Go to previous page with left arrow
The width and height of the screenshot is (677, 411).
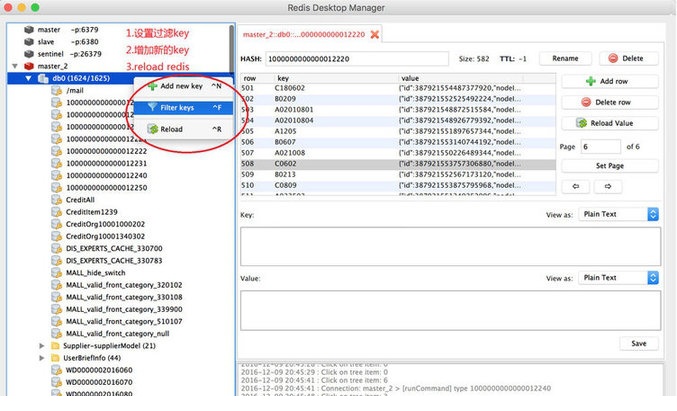[x=575, y=187]
